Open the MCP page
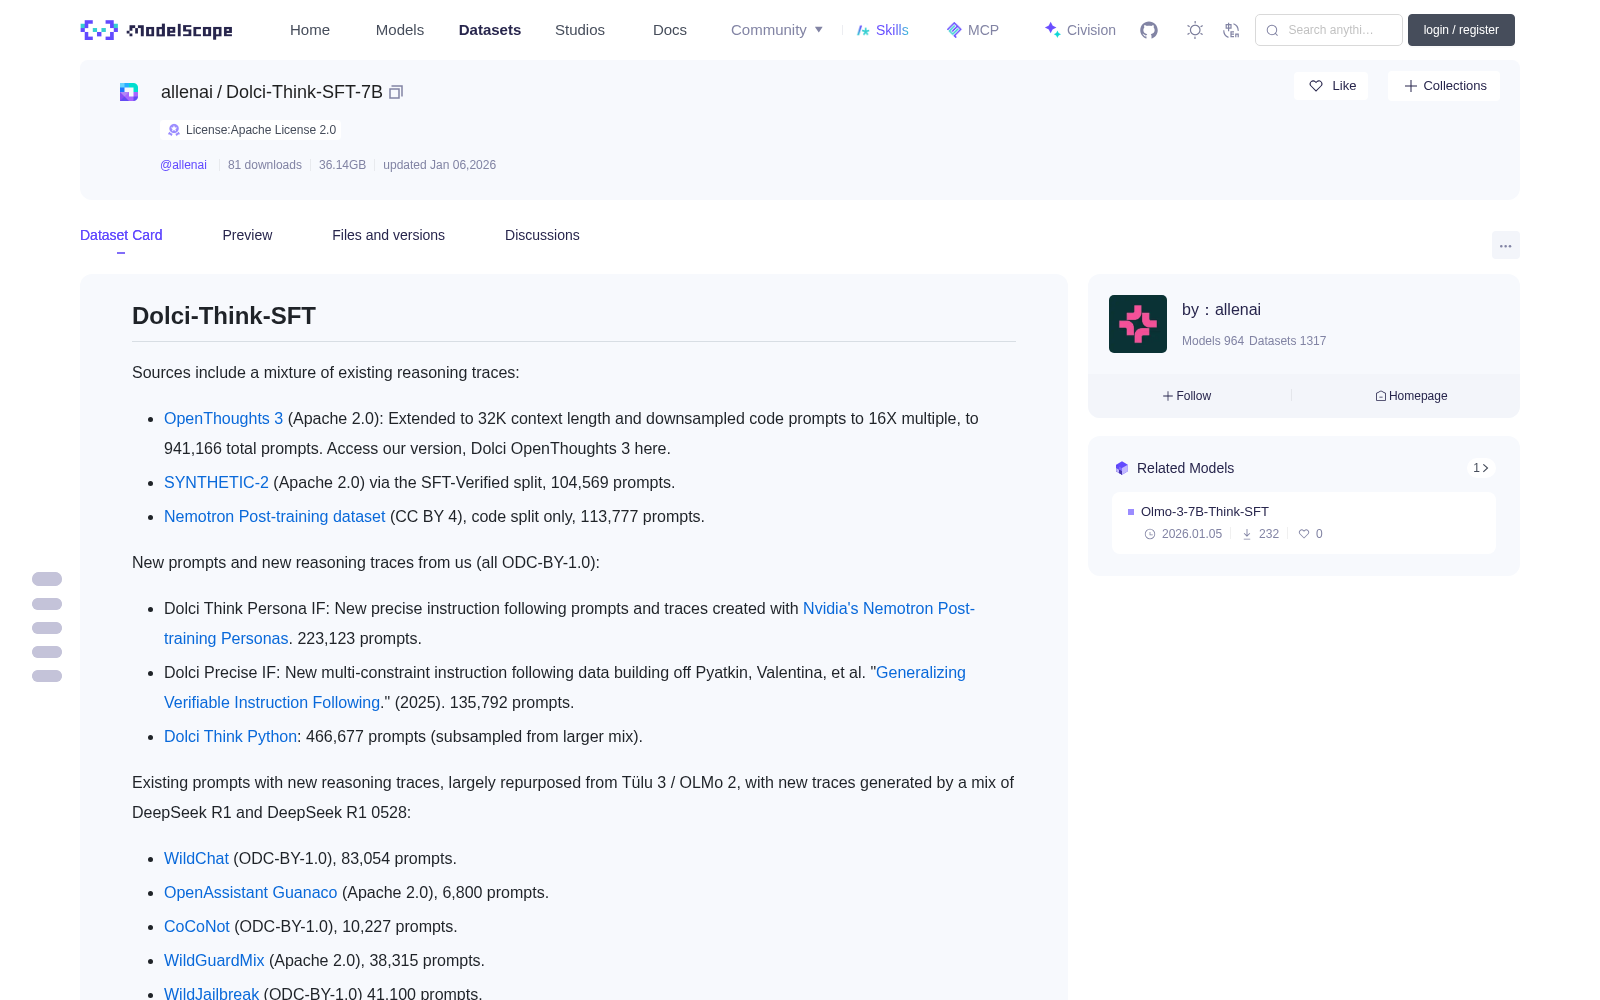1600x1000 pixels. pyautogui.click(x=973, y=30)
